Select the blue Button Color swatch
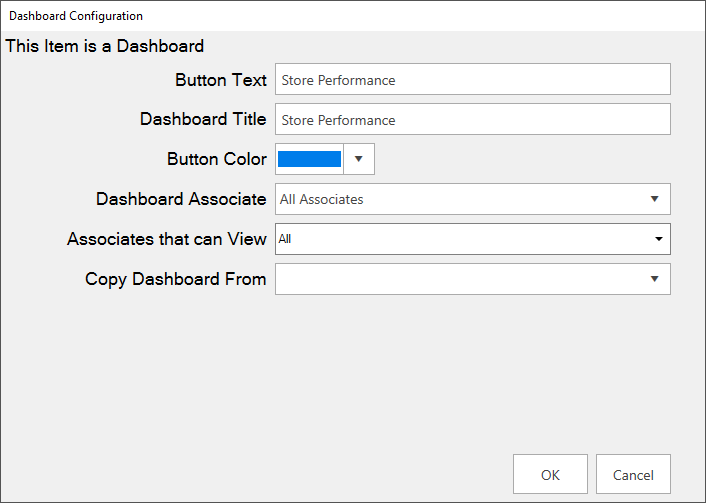The image size is (706, 503). click(309, 159)
